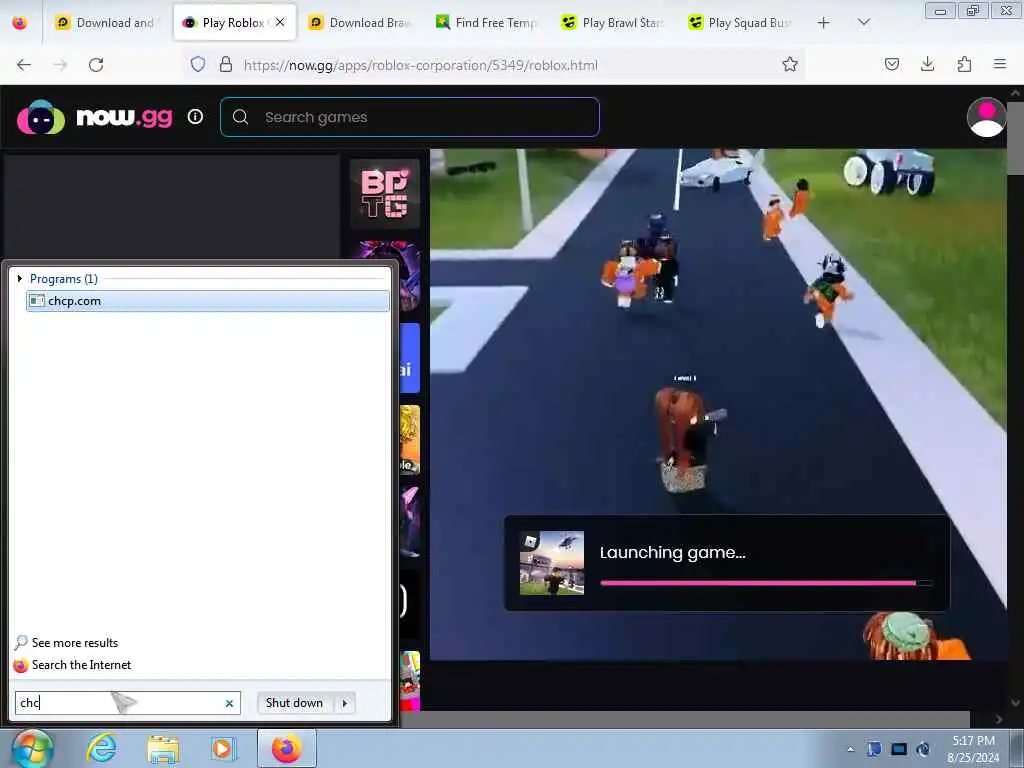Click the Firefox taskbar button
1024x768 pixels.
pos(287,748)
